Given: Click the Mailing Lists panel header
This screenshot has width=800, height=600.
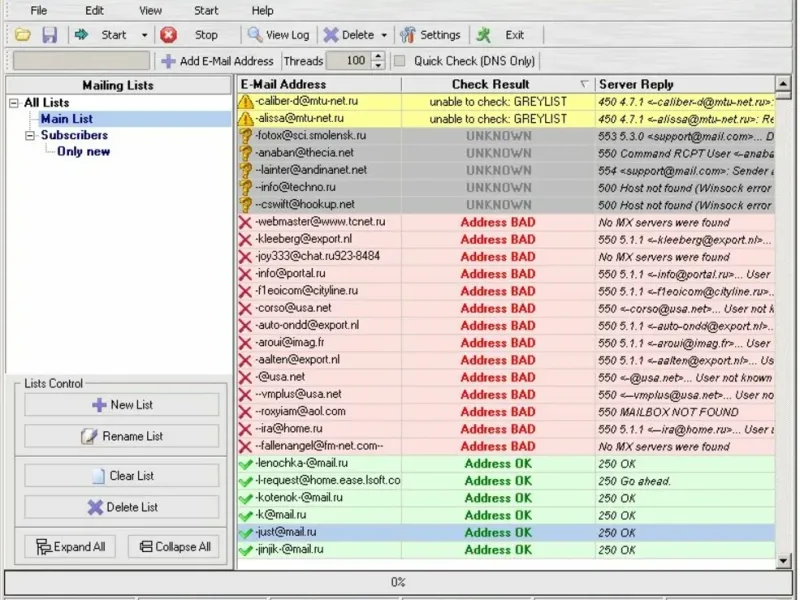Looking at the screenshot, I should [x=118, y=85].
